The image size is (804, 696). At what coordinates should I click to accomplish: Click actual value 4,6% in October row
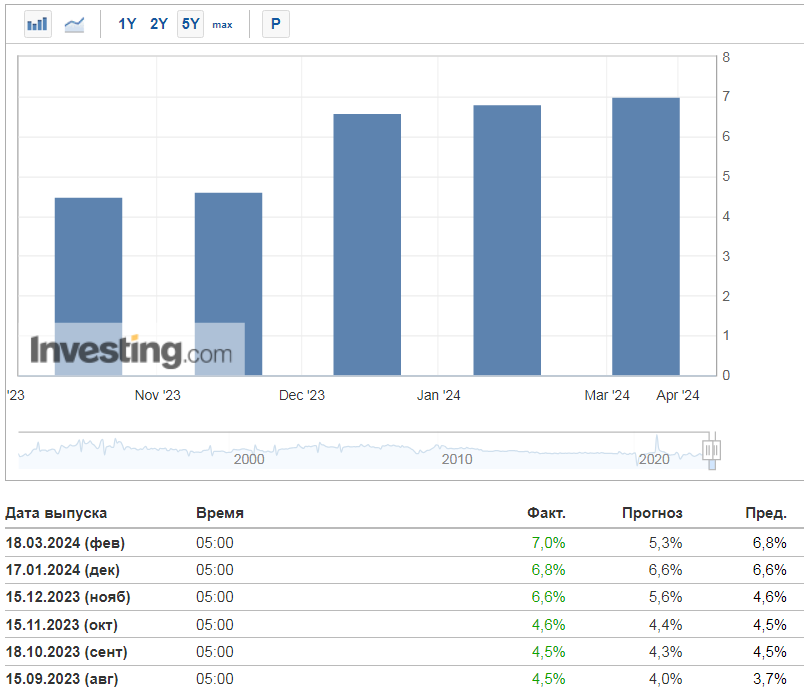tap(548, 625)
